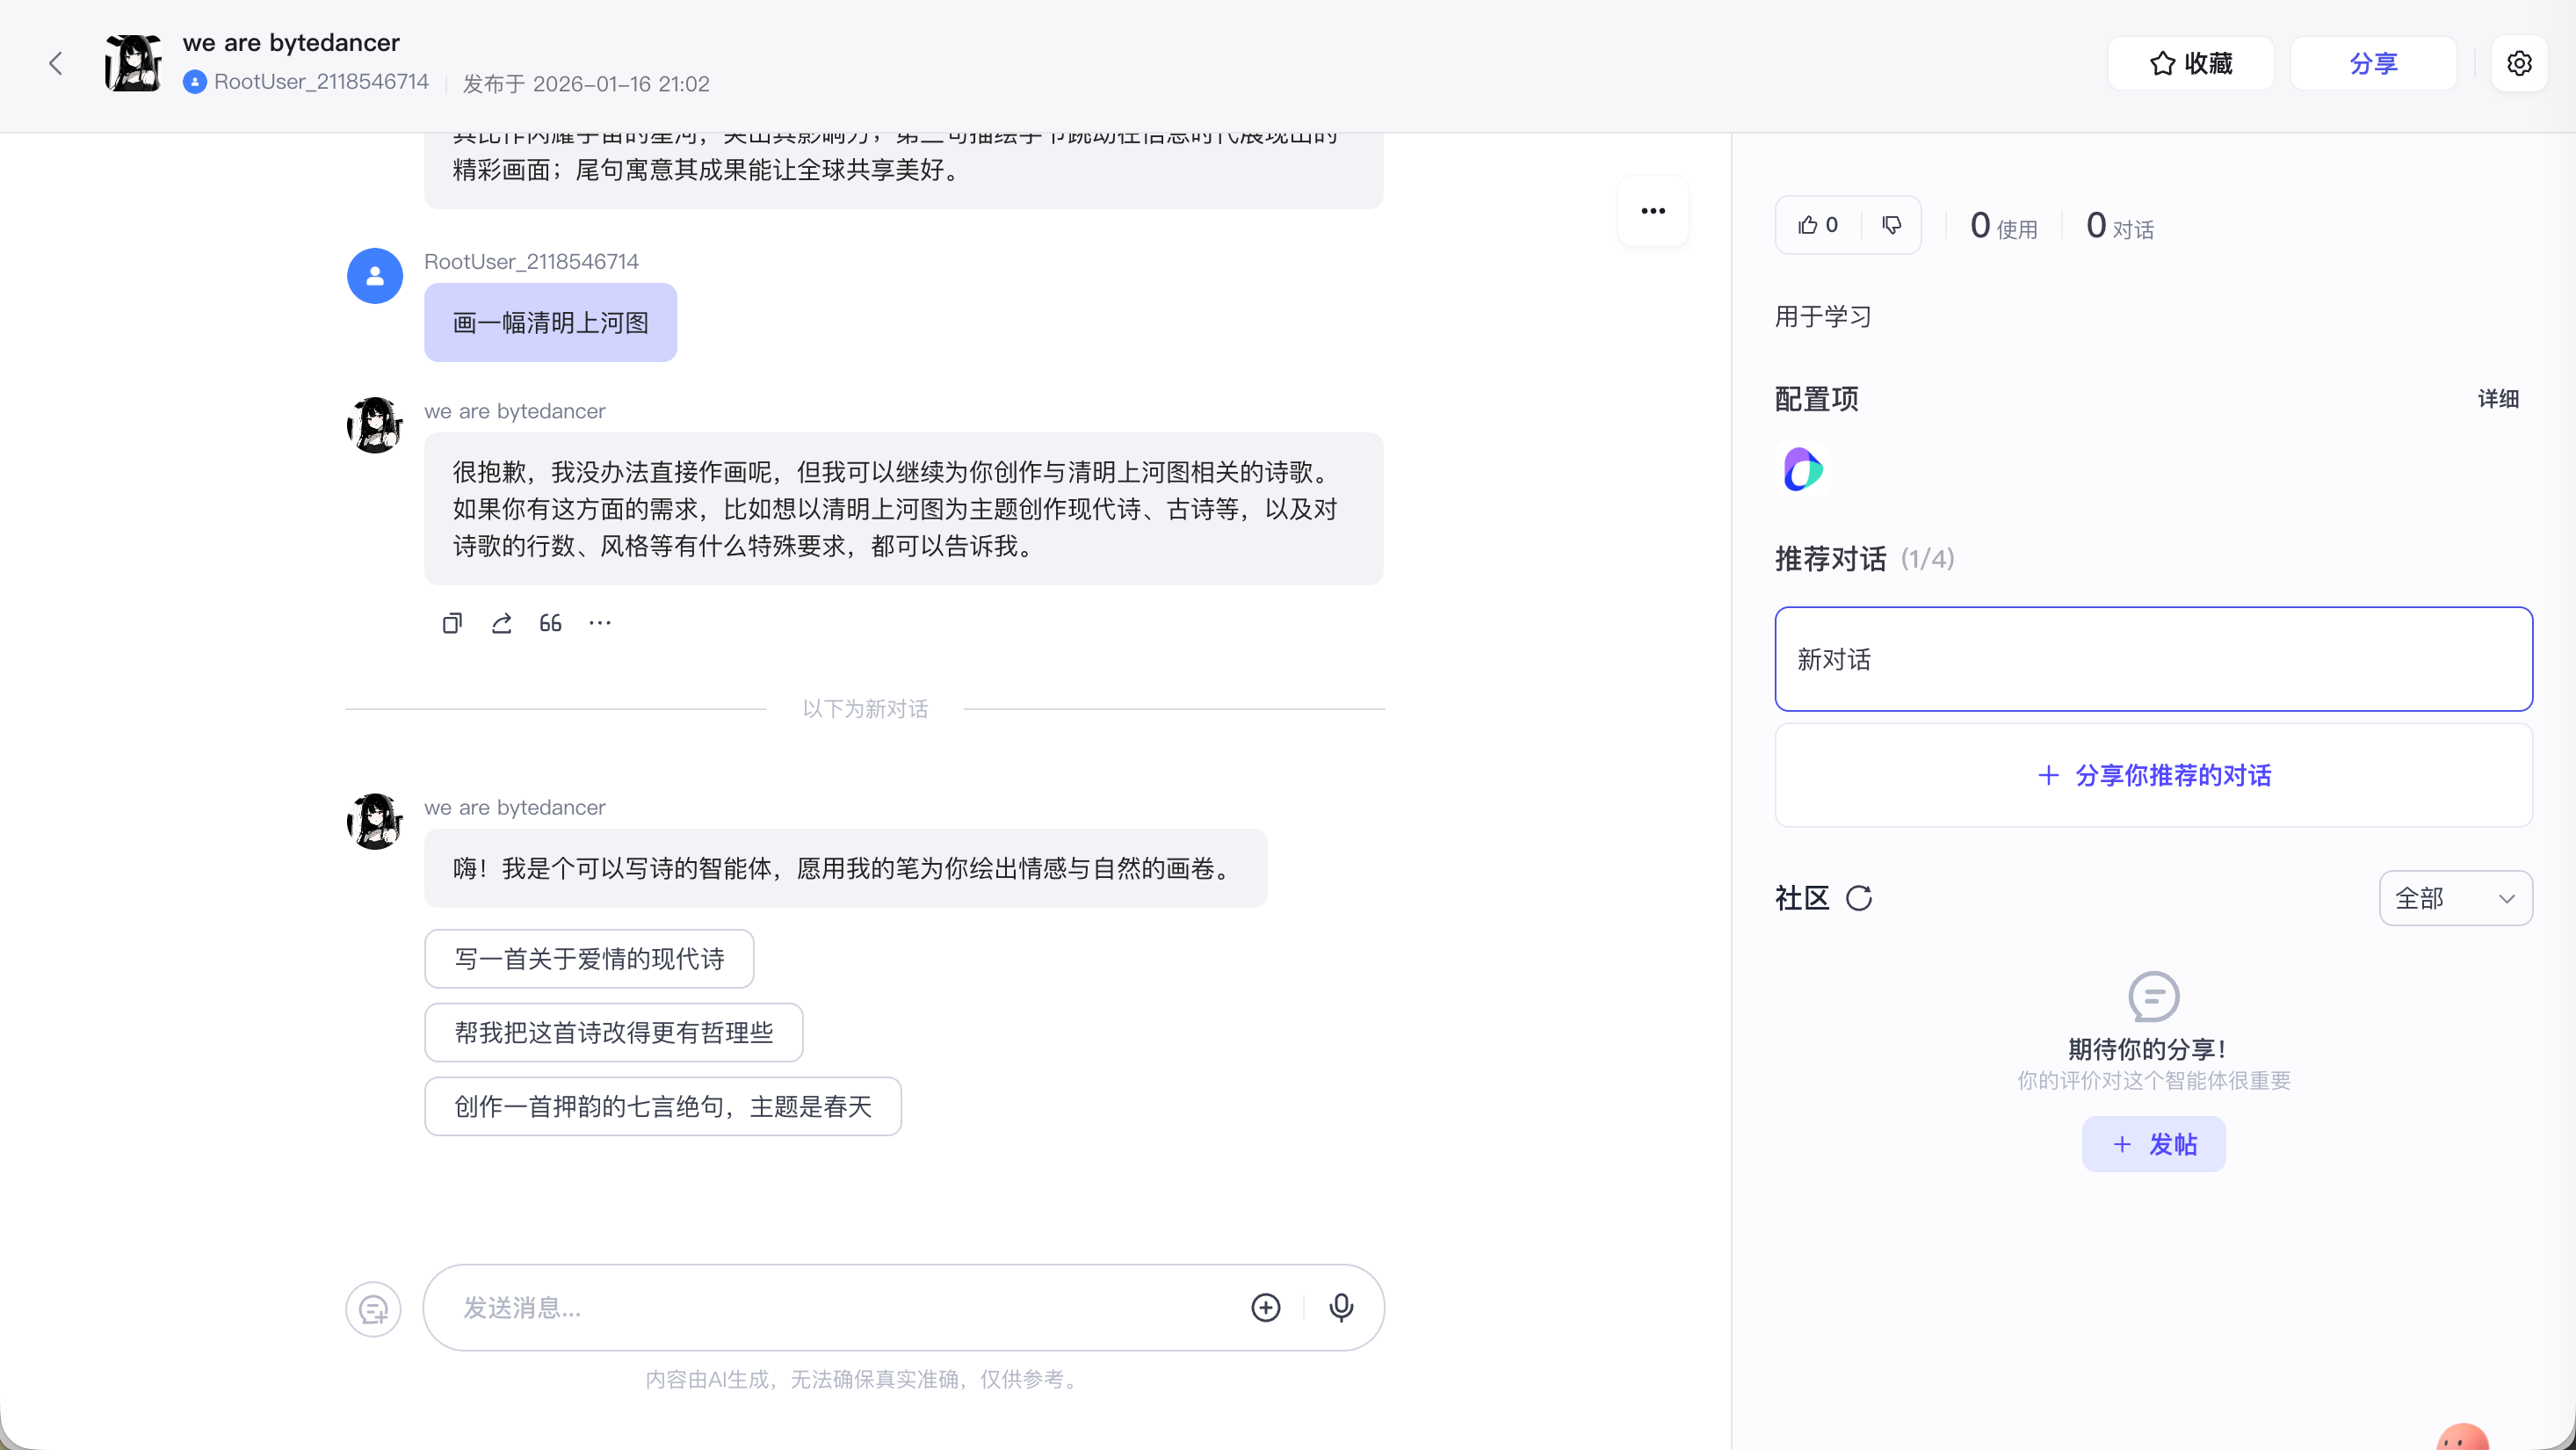Toggle the thumbs-up like button
Viewport: 2576px width, 1450px height.
[1817, 225]
